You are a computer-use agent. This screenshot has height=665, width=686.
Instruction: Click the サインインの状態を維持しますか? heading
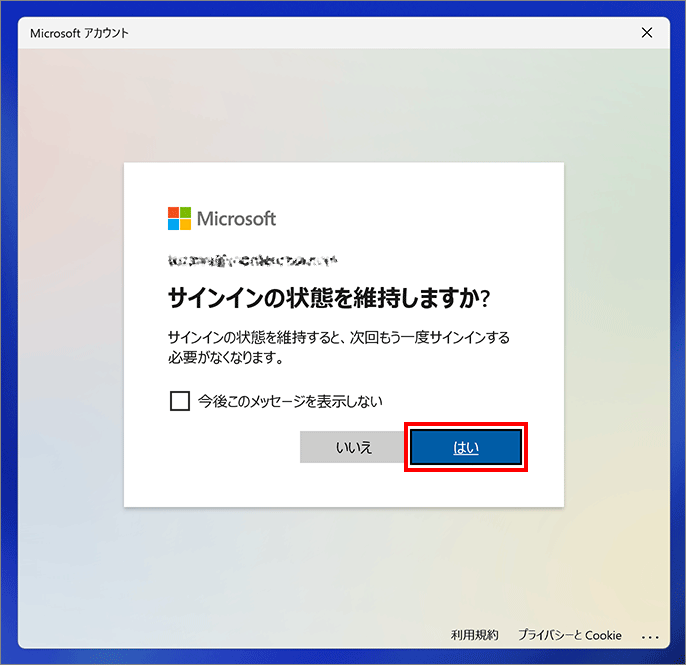[329, 298]
